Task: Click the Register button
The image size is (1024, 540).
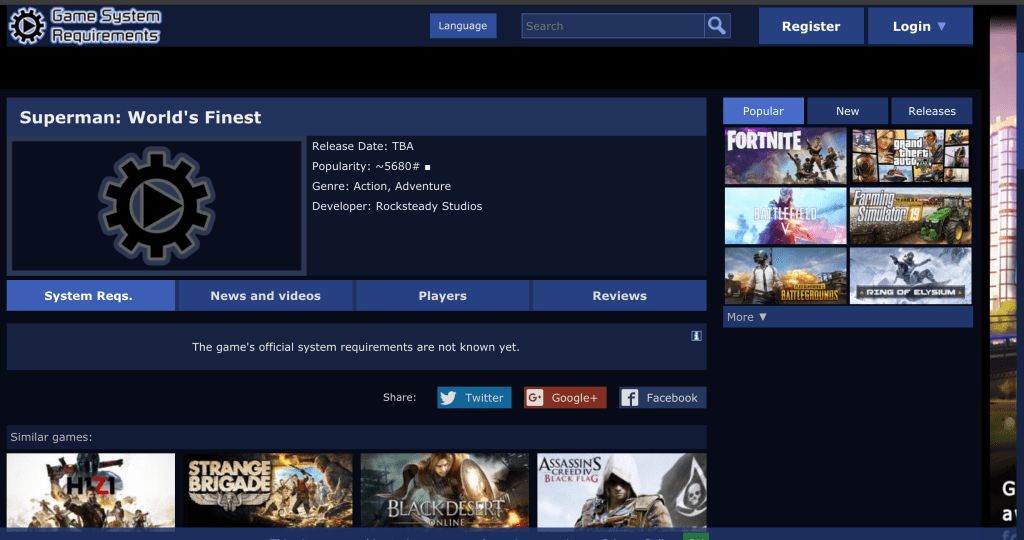Action: click(811, 26)
